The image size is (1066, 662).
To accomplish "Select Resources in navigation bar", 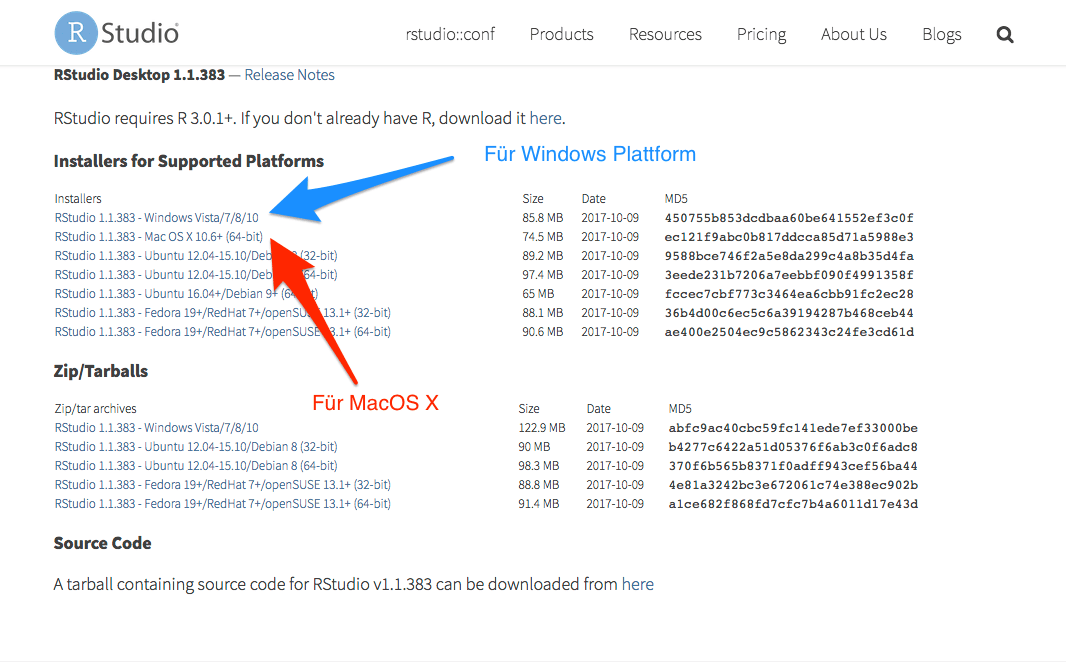I will 665,34.
